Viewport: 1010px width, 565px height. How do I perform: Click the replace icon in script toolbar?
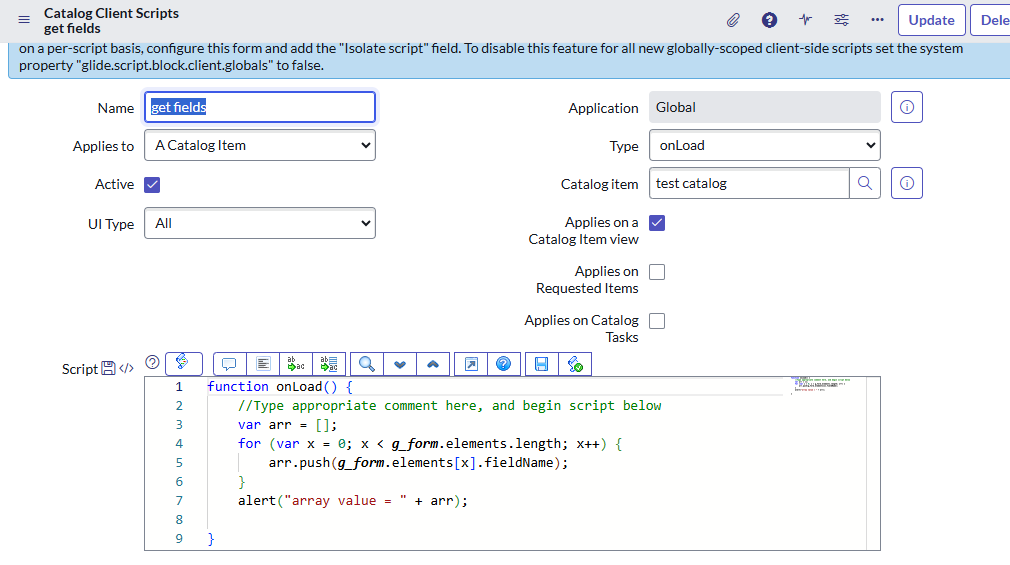tap(297, 364)
